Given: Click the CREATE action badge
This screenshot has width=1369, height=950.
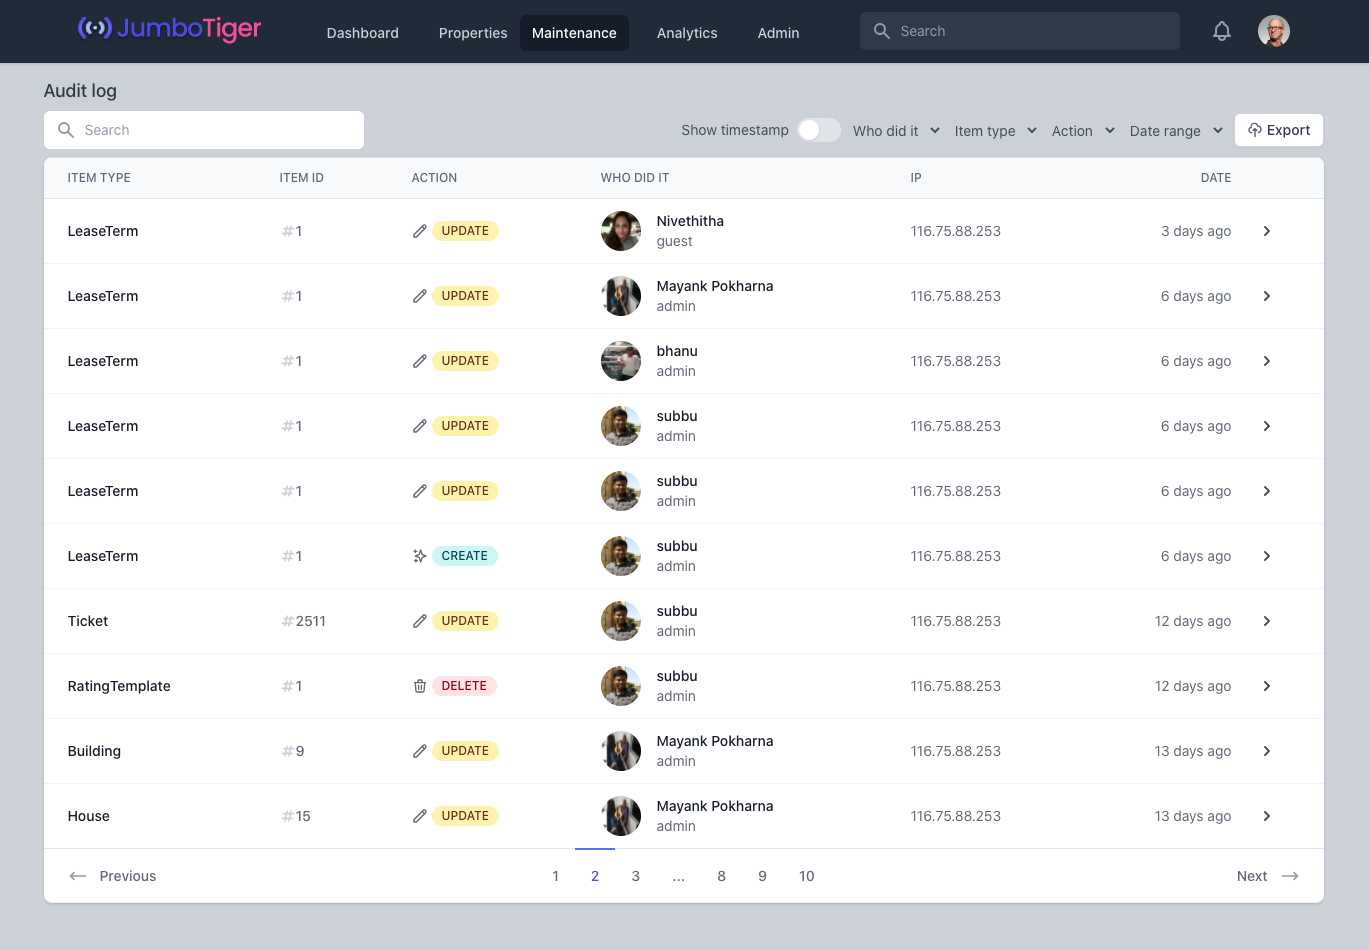Looking at the screenshot, I should pos(465,556).
